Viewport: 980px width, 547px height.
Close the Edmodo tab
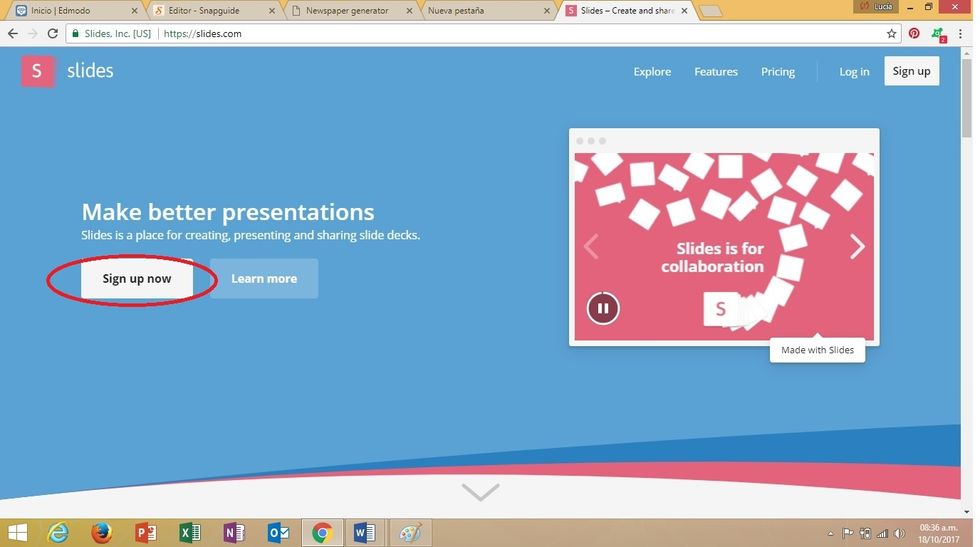point(134,11)
